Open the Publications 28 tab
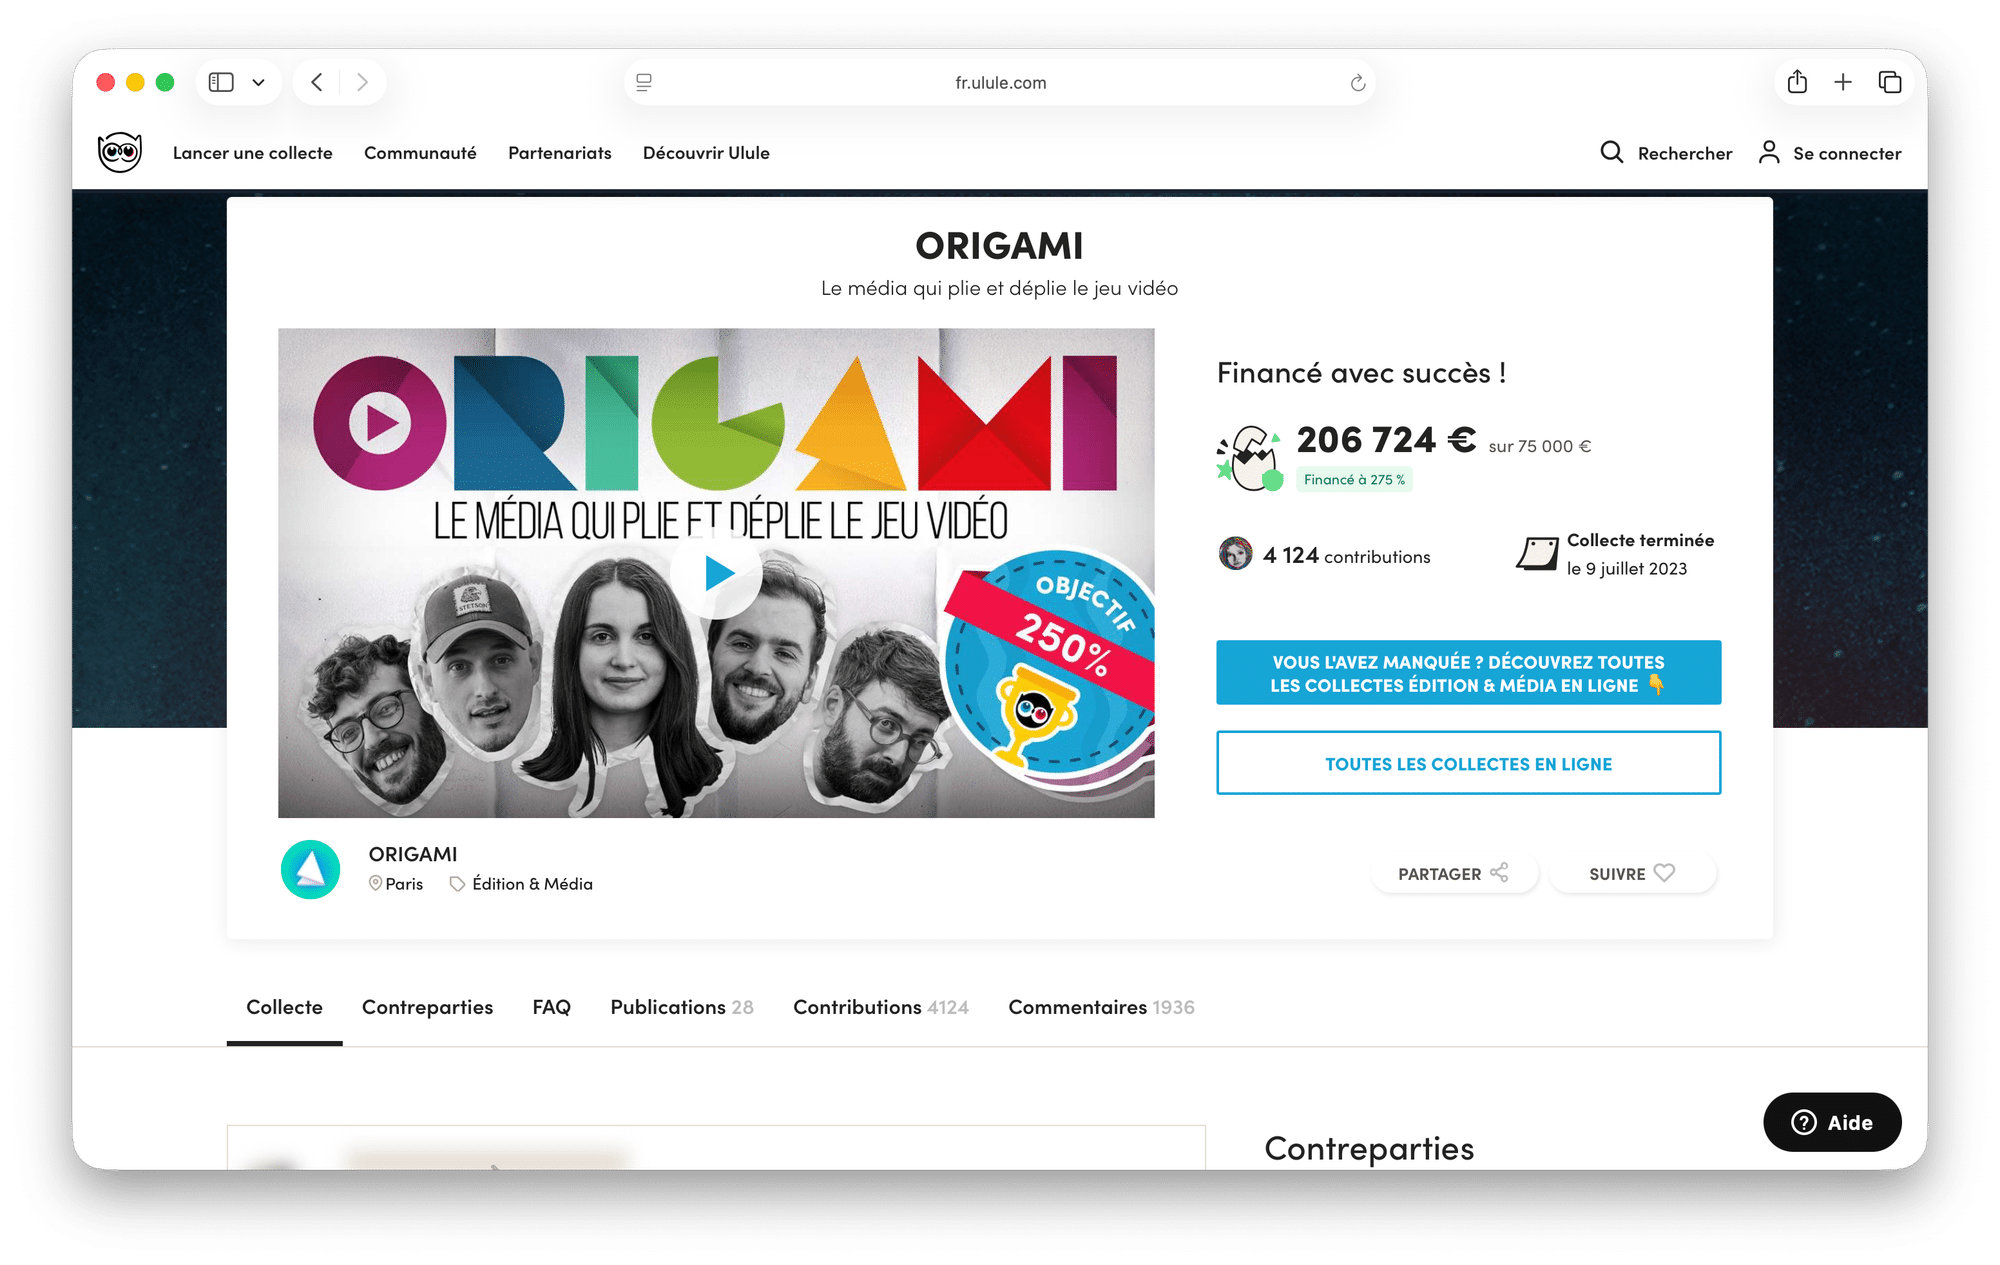 point(682,1007)
